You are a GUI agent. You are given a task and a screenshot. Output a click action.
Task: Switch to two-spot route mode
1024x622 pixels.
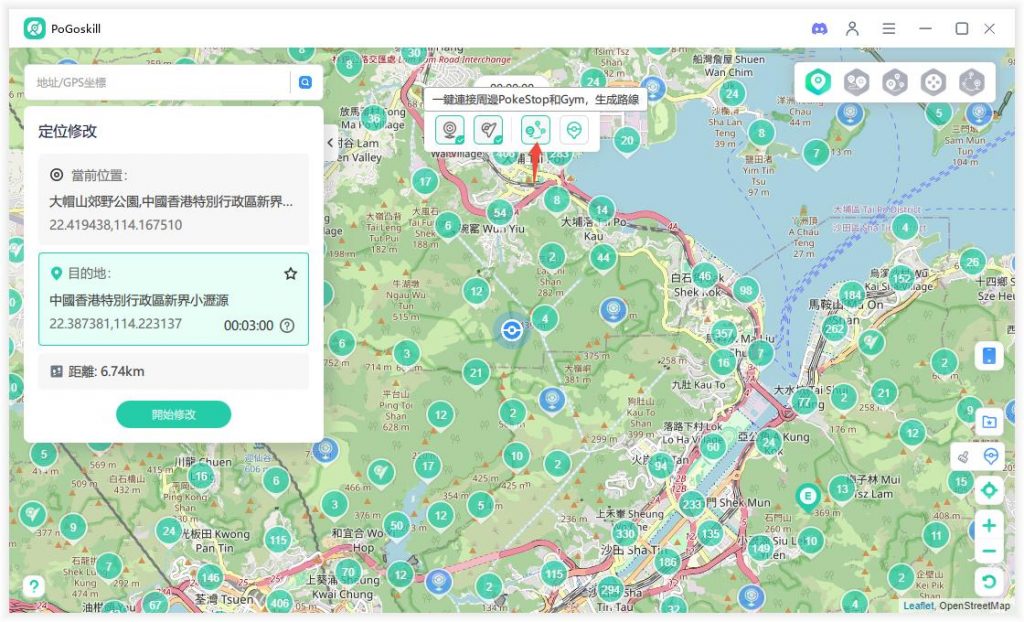tap(856, 82)
